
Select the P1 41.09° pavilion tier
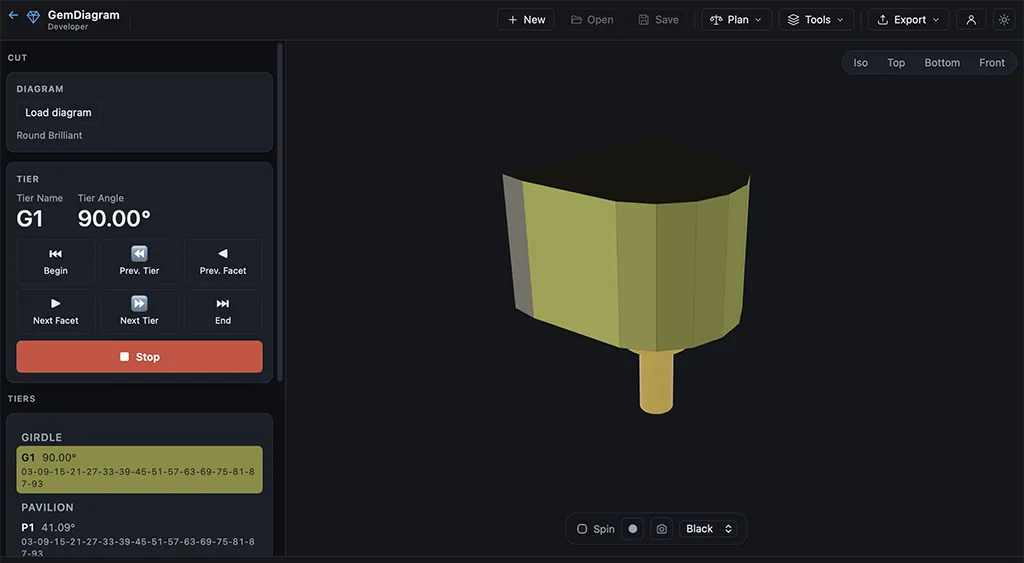pyautogui.click(x=139, y=539)
